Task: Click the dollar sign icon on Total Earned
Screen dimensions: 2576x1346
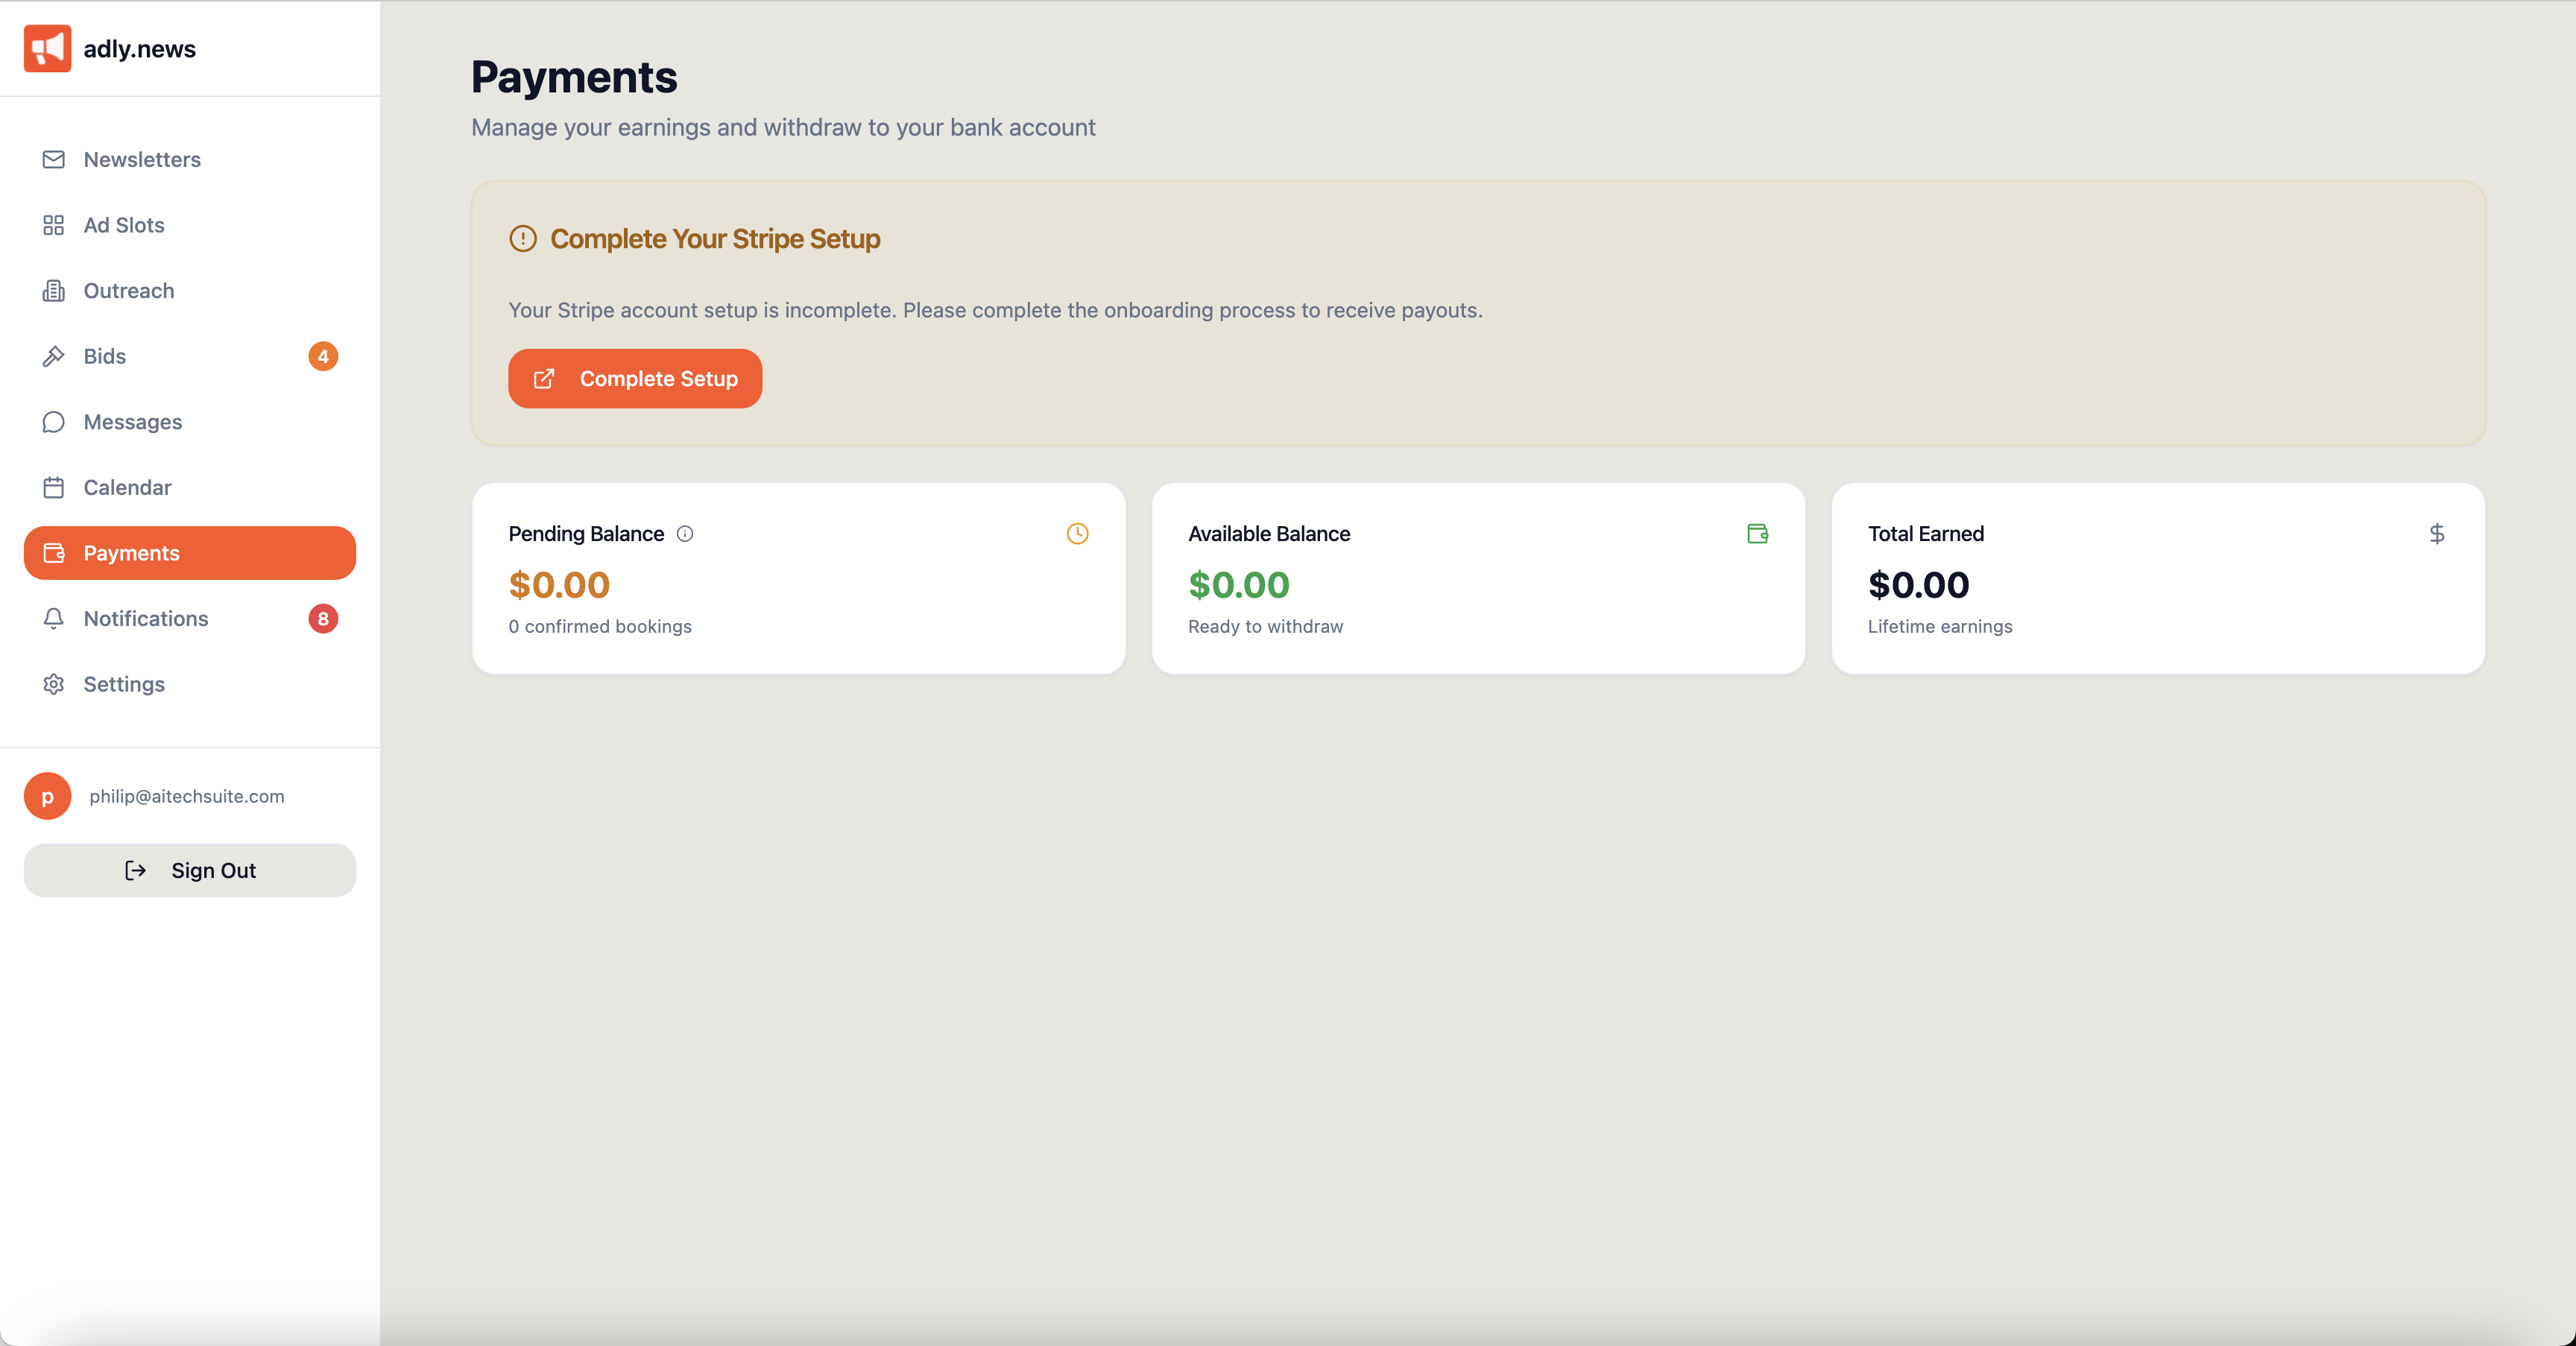Action: click(2437, 534)
